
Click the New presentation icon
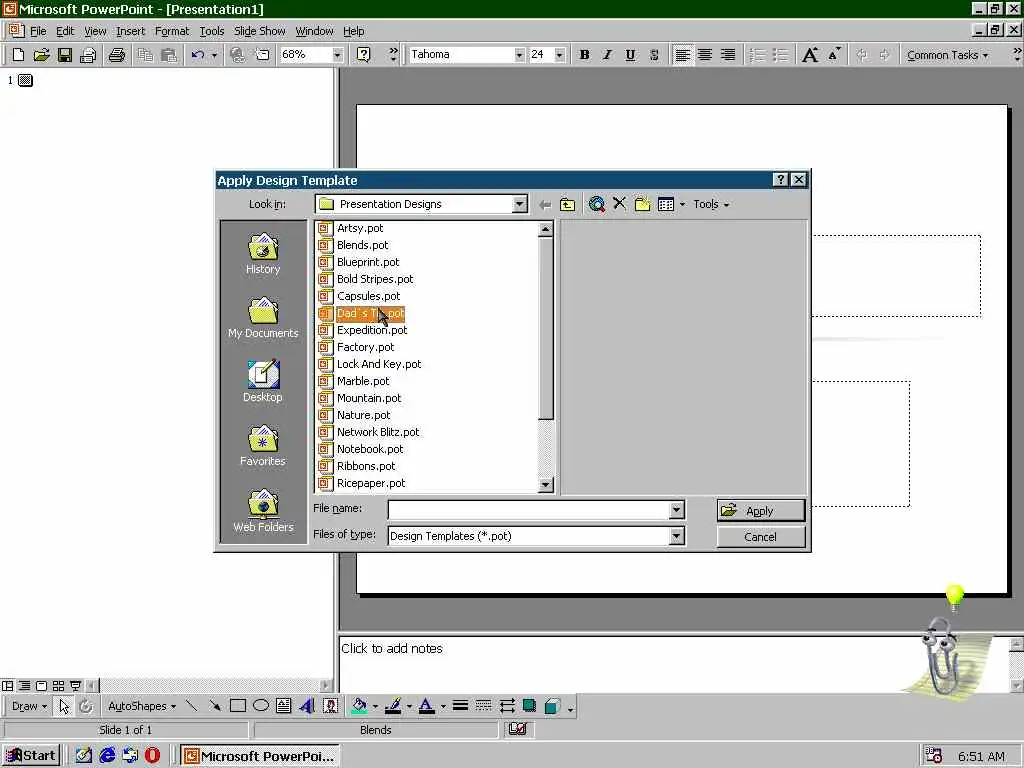(x=18, y=55)
